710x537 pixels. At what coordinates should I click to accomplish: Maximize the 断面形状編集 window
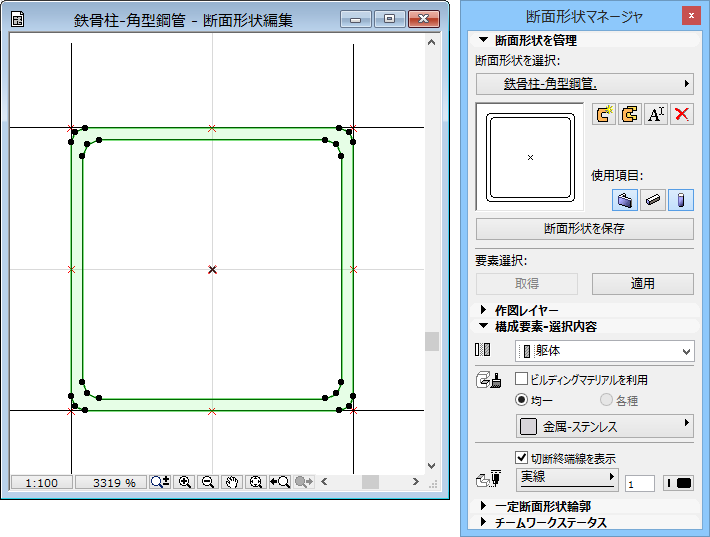[x=390, y=19]
